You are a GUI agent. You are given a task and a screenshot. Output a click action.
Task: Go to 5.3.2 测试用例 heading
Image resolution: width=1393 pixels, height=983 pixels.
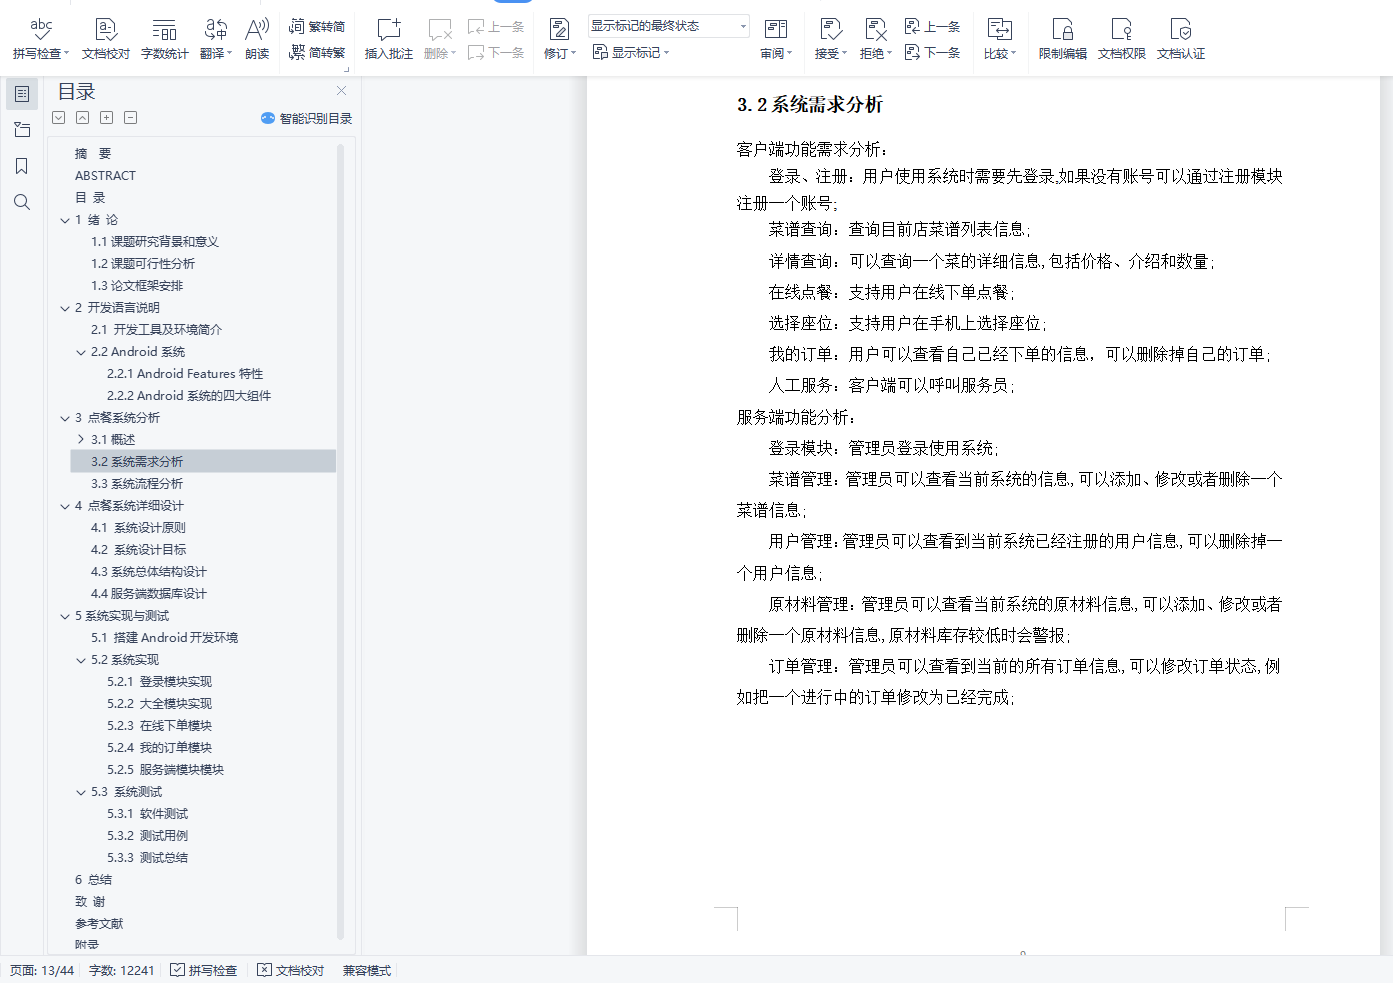click(x=147, y=836)
